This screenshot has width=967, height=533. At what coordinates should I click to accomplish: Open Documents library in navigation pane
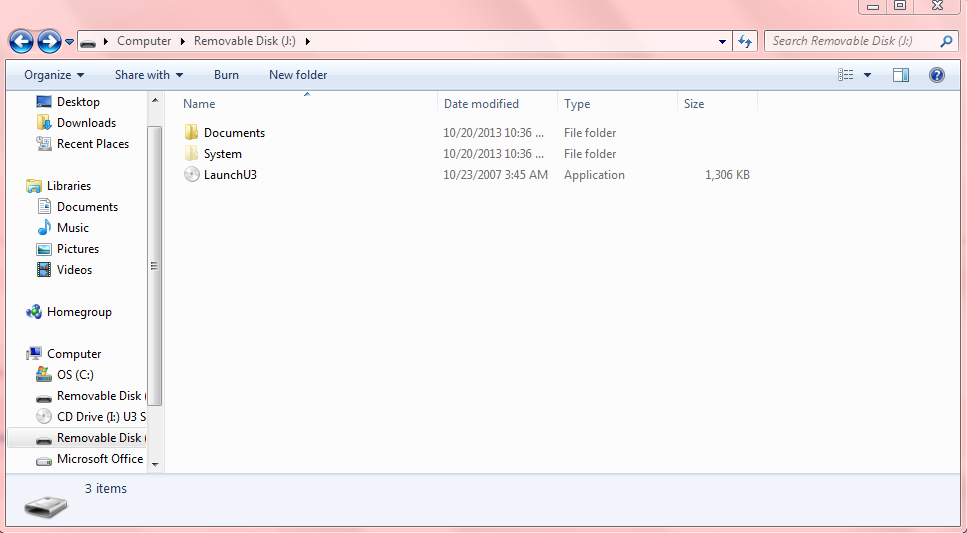click(87, 207)
